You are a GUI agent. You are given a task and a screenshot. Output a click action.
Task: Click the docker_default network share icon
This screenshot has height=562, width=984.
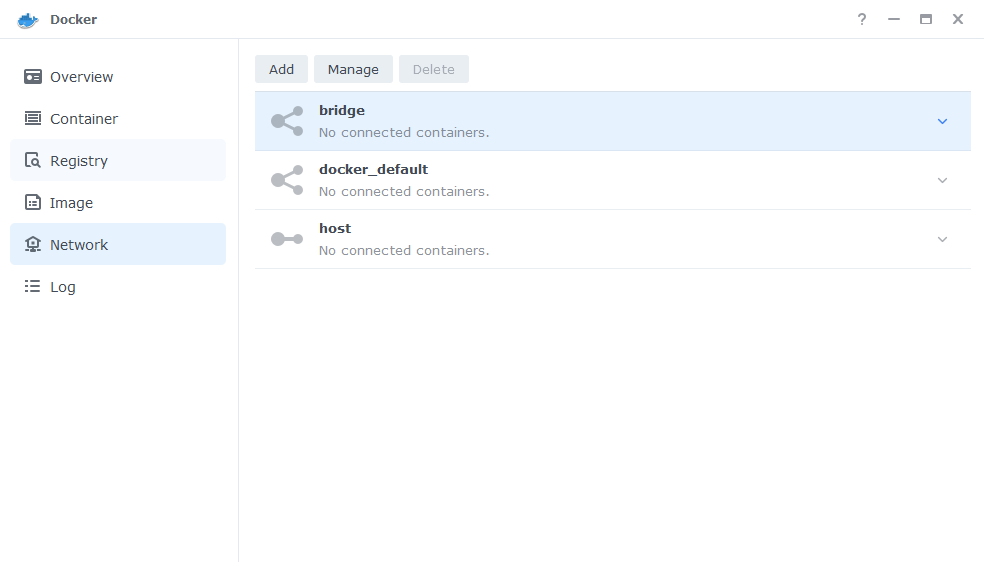click(x=287, y=180)
